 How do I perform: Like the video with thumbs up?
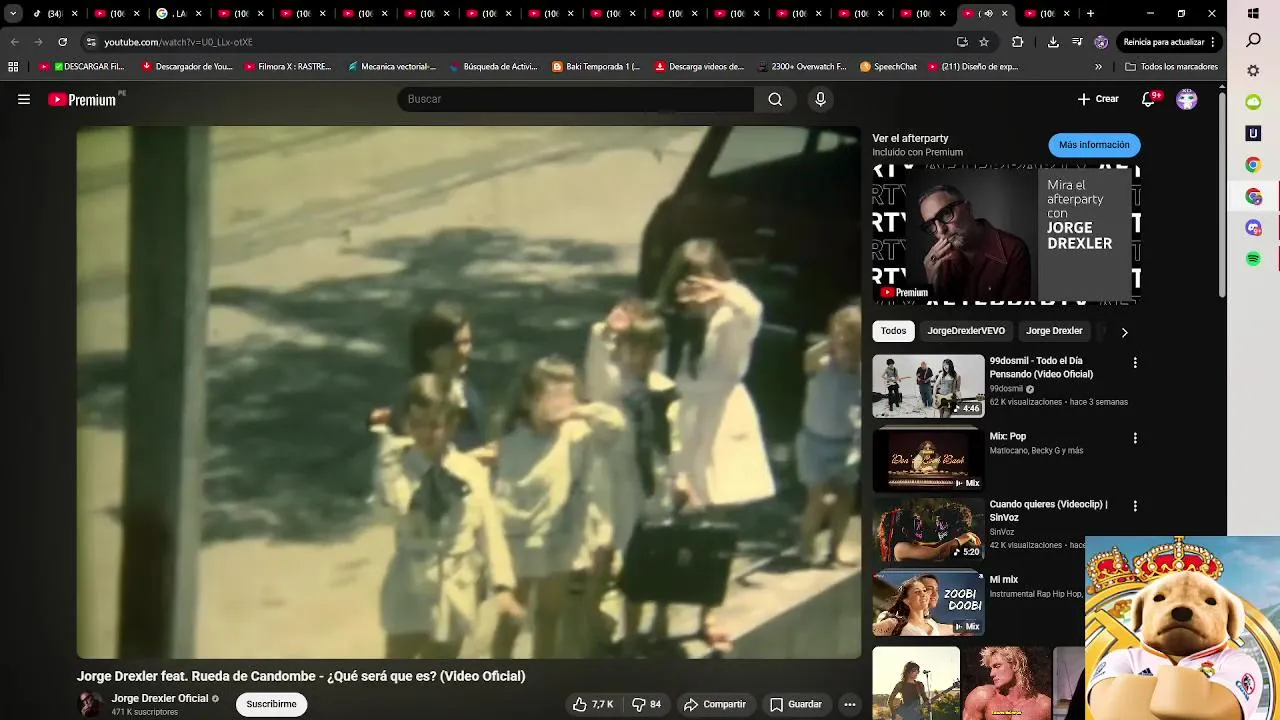pos(593,704)
